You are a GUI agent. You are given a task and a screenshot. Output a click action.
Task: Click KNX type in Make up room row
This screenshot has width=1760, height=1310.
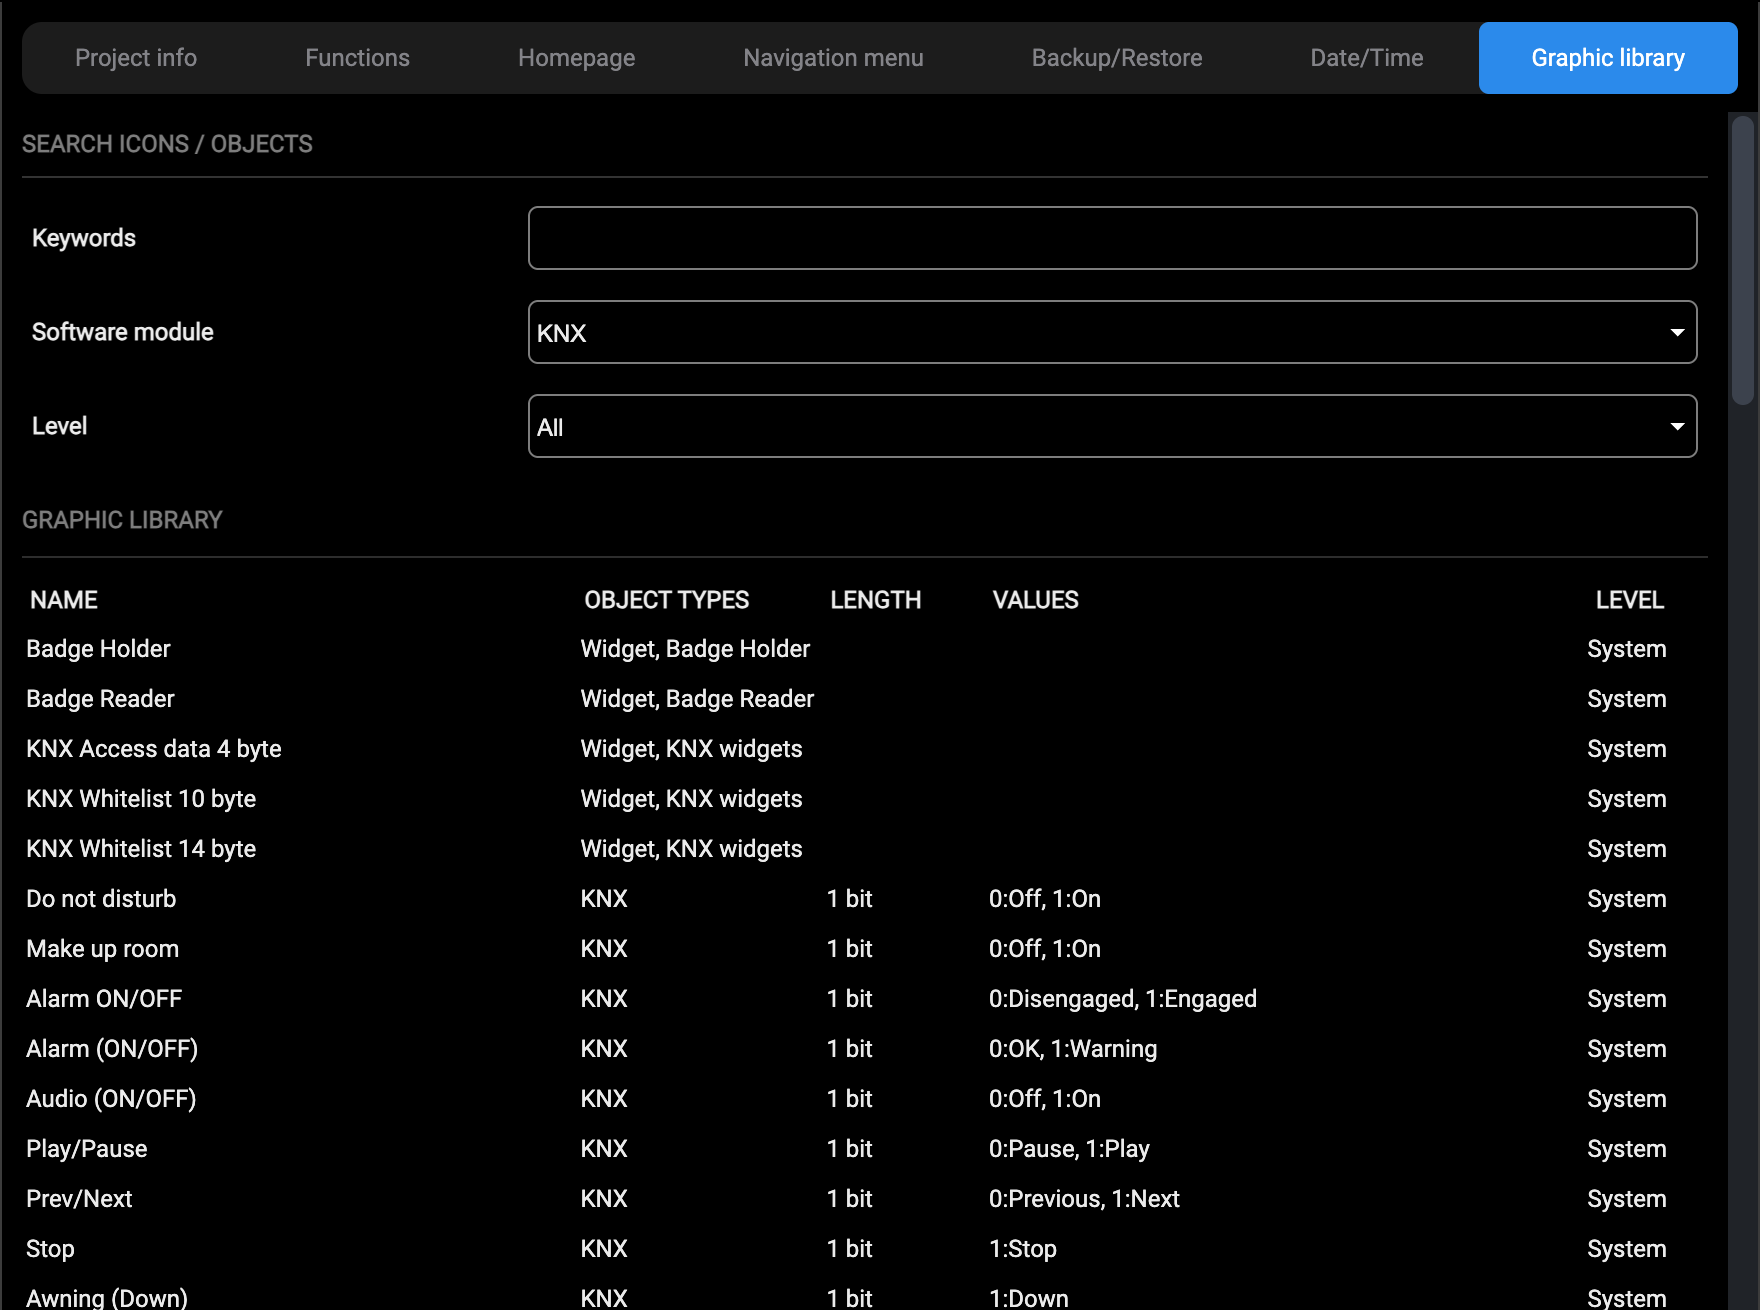(x=604, y=949)
